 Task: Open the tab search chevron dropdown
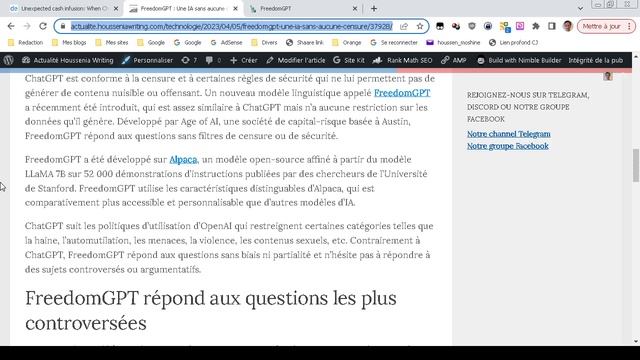point(580,9)
